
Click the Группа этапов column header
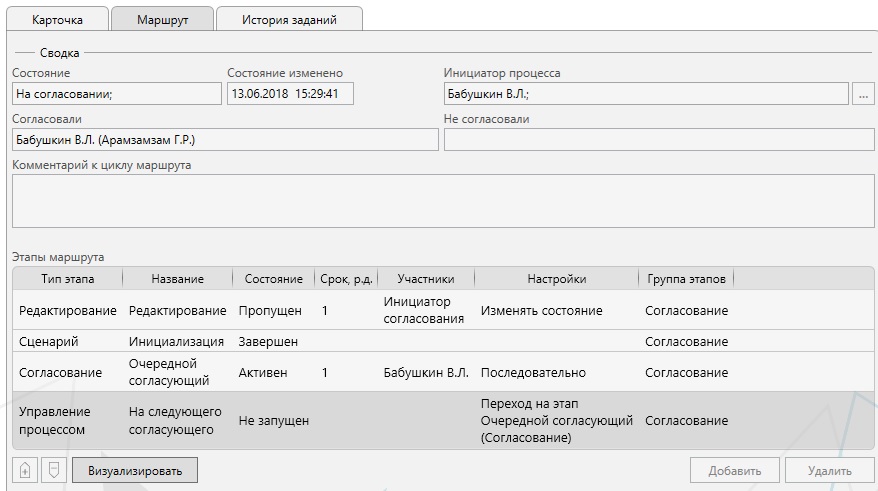[x=686, y=279]
